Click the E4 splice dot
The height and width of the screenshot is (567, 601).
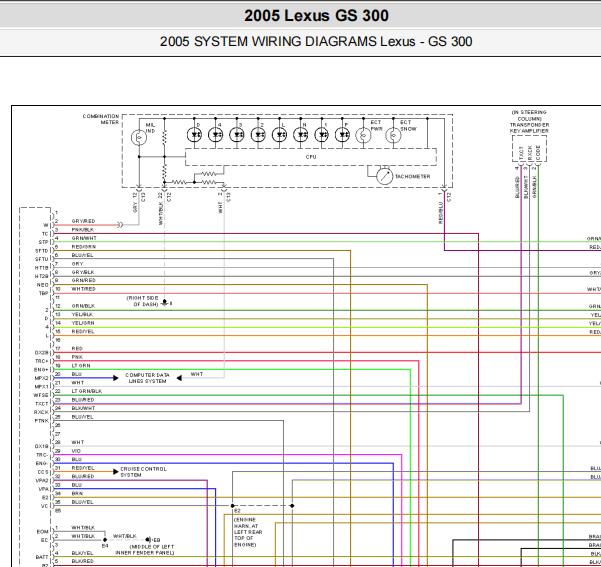pyautogui.click(x=105, y=540)
